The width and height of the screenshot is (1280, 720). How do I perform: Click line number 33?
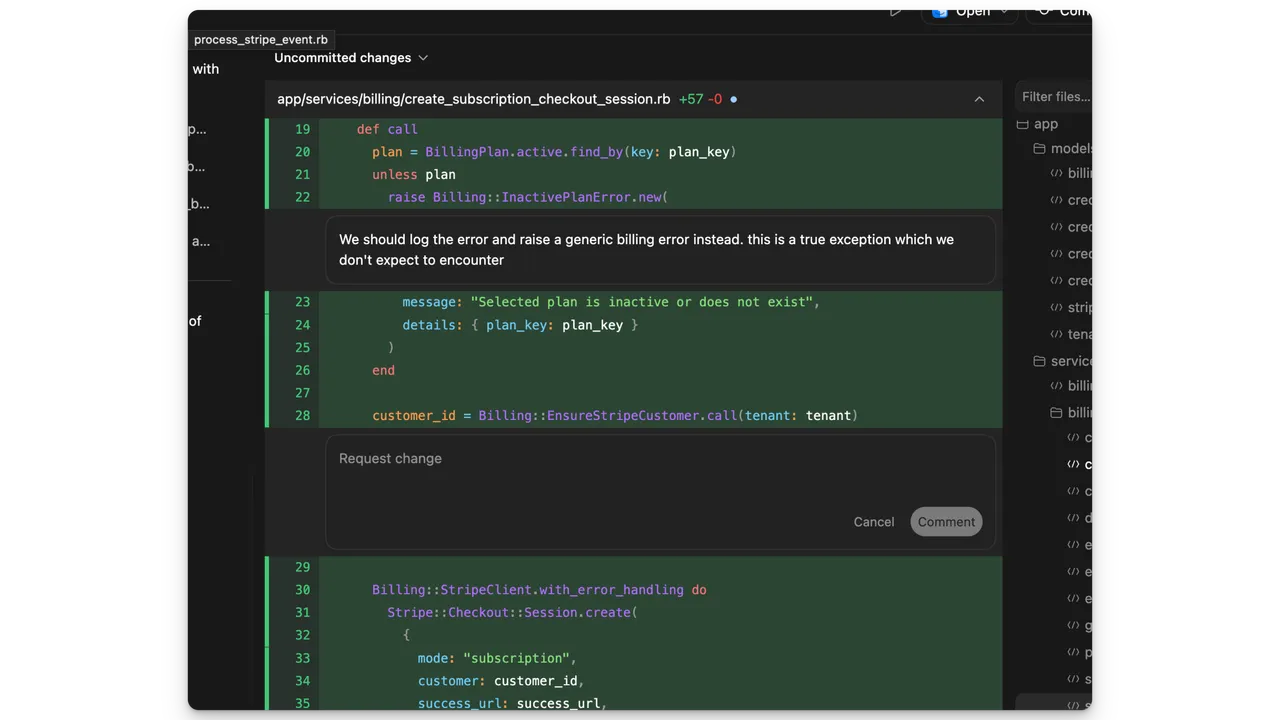pos(302,658)
